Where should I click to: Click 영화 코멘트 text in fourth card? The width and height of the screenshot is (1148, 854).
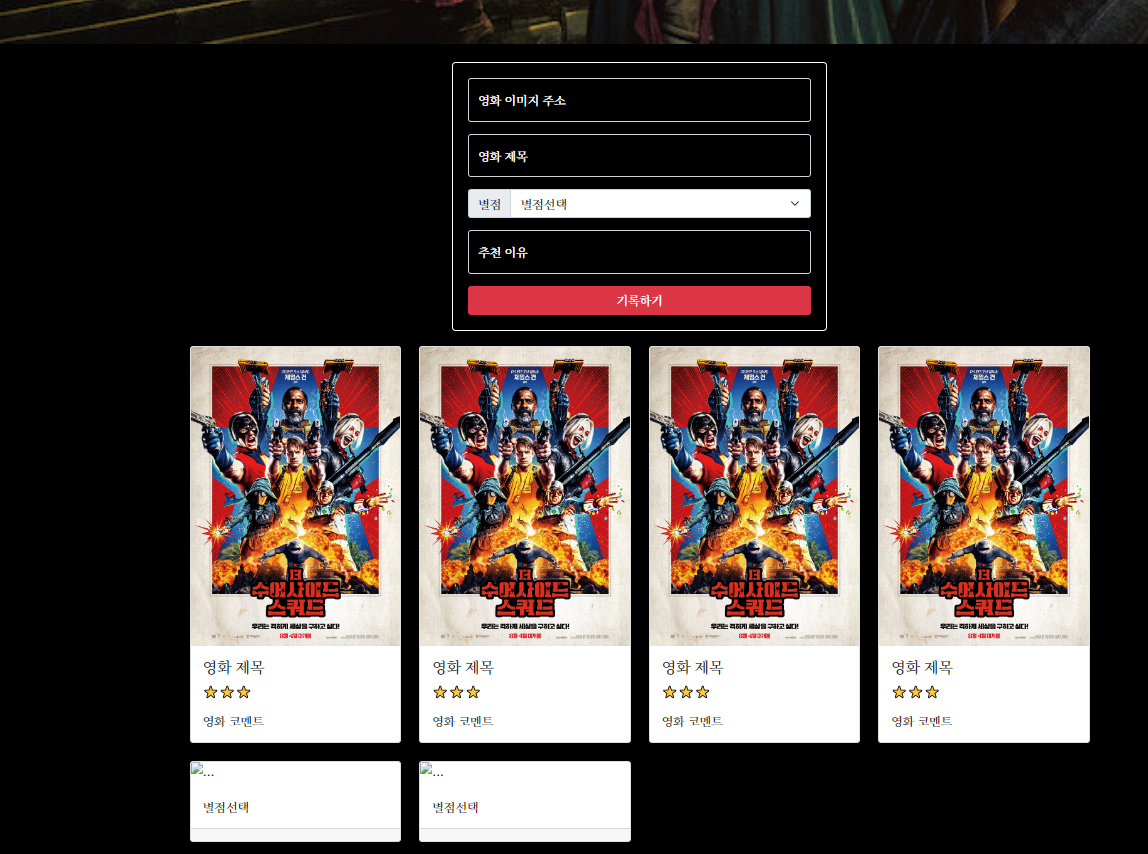(922, 721)
